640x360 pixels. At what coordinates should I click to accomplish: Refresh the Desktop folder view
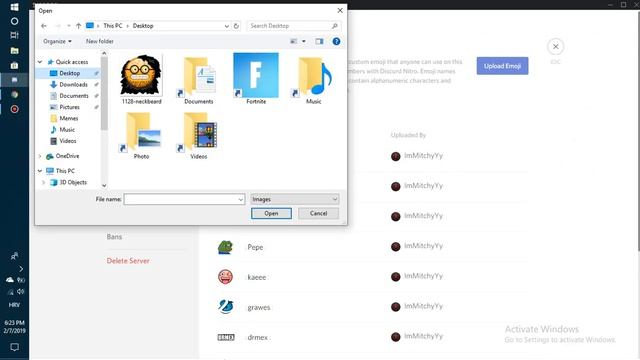(236, 26)
